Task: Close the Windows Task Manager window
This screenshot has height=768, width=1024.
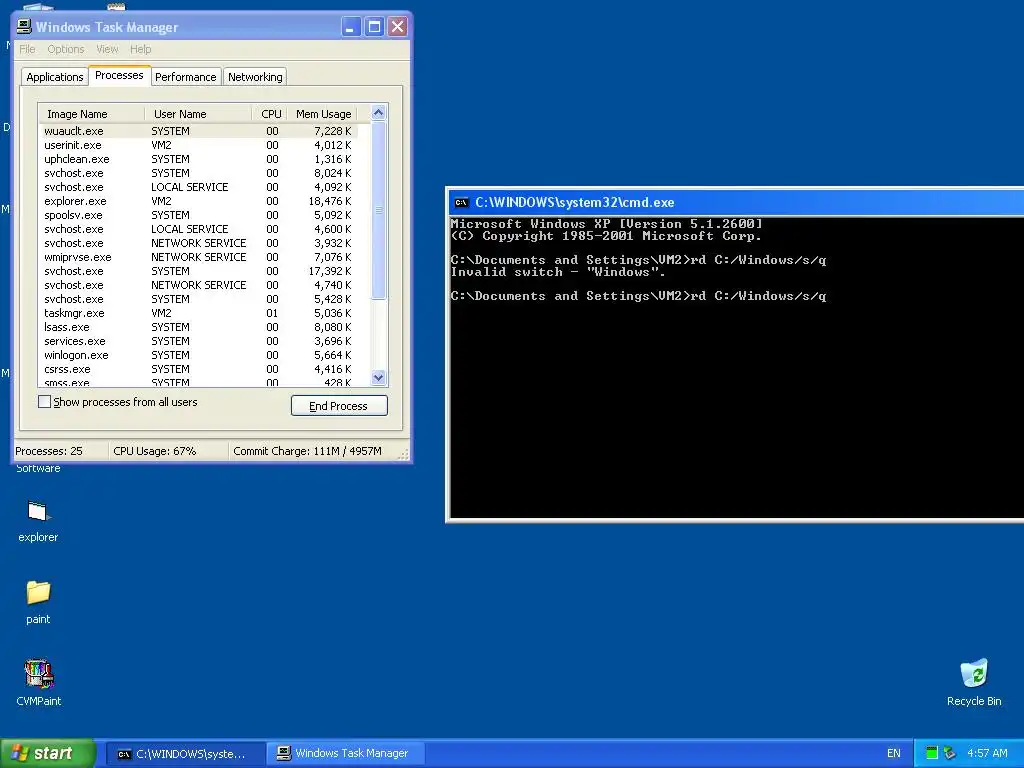Action: click(x=398, y=27)
